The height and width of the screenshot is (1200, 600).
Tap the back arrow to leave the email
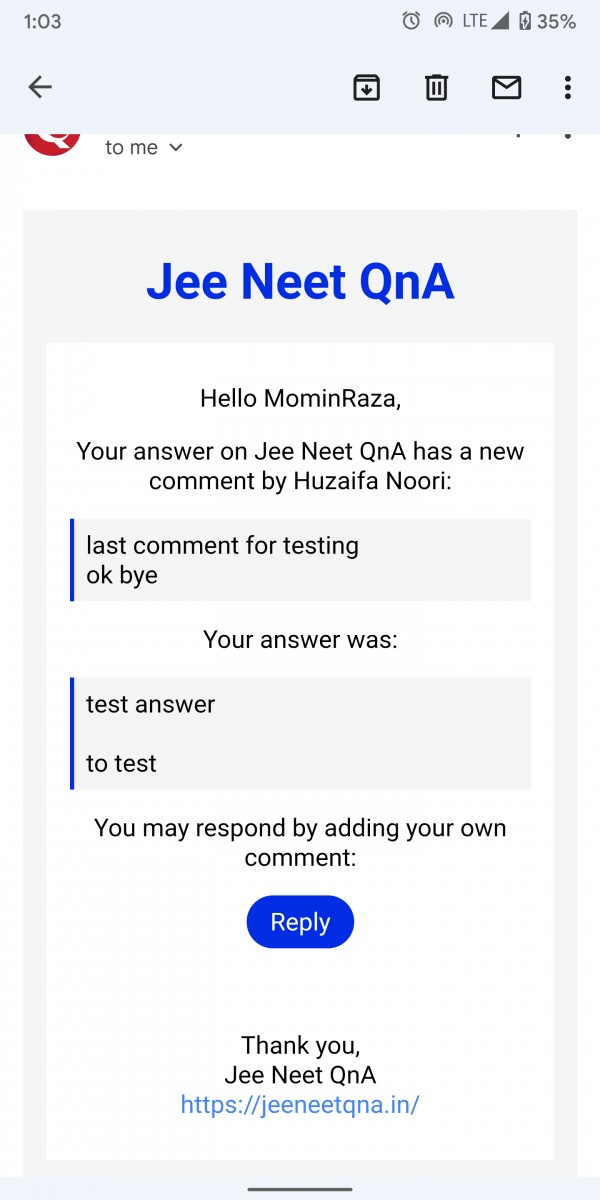[40, 88]
